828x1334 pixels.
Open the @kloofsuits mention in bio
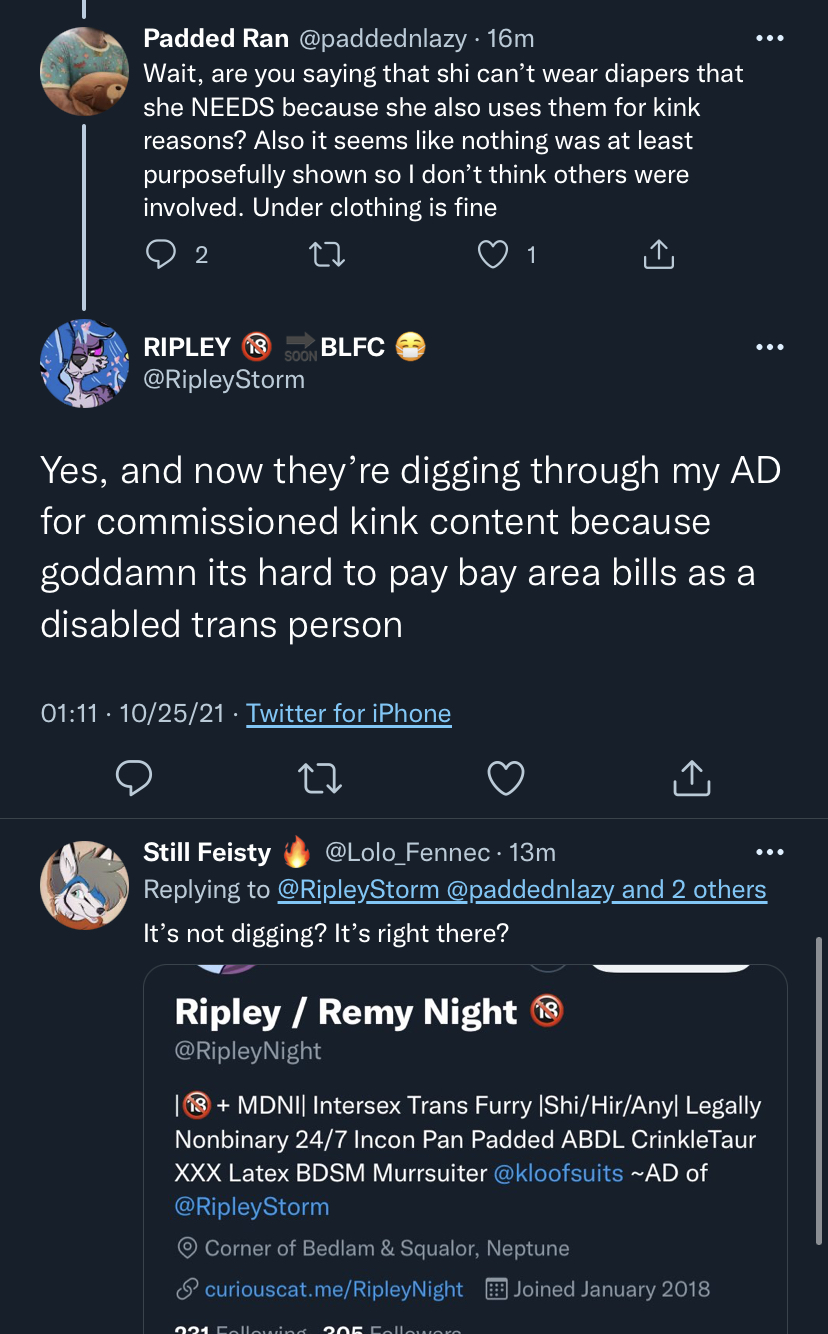(x=559, y=1172)
